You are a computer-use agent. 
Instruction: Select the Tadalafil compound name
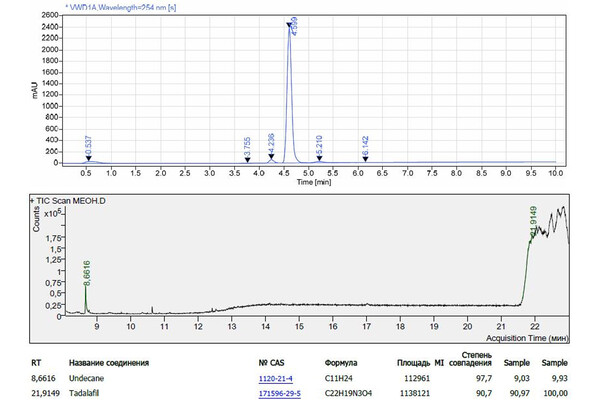coord(85,392)
